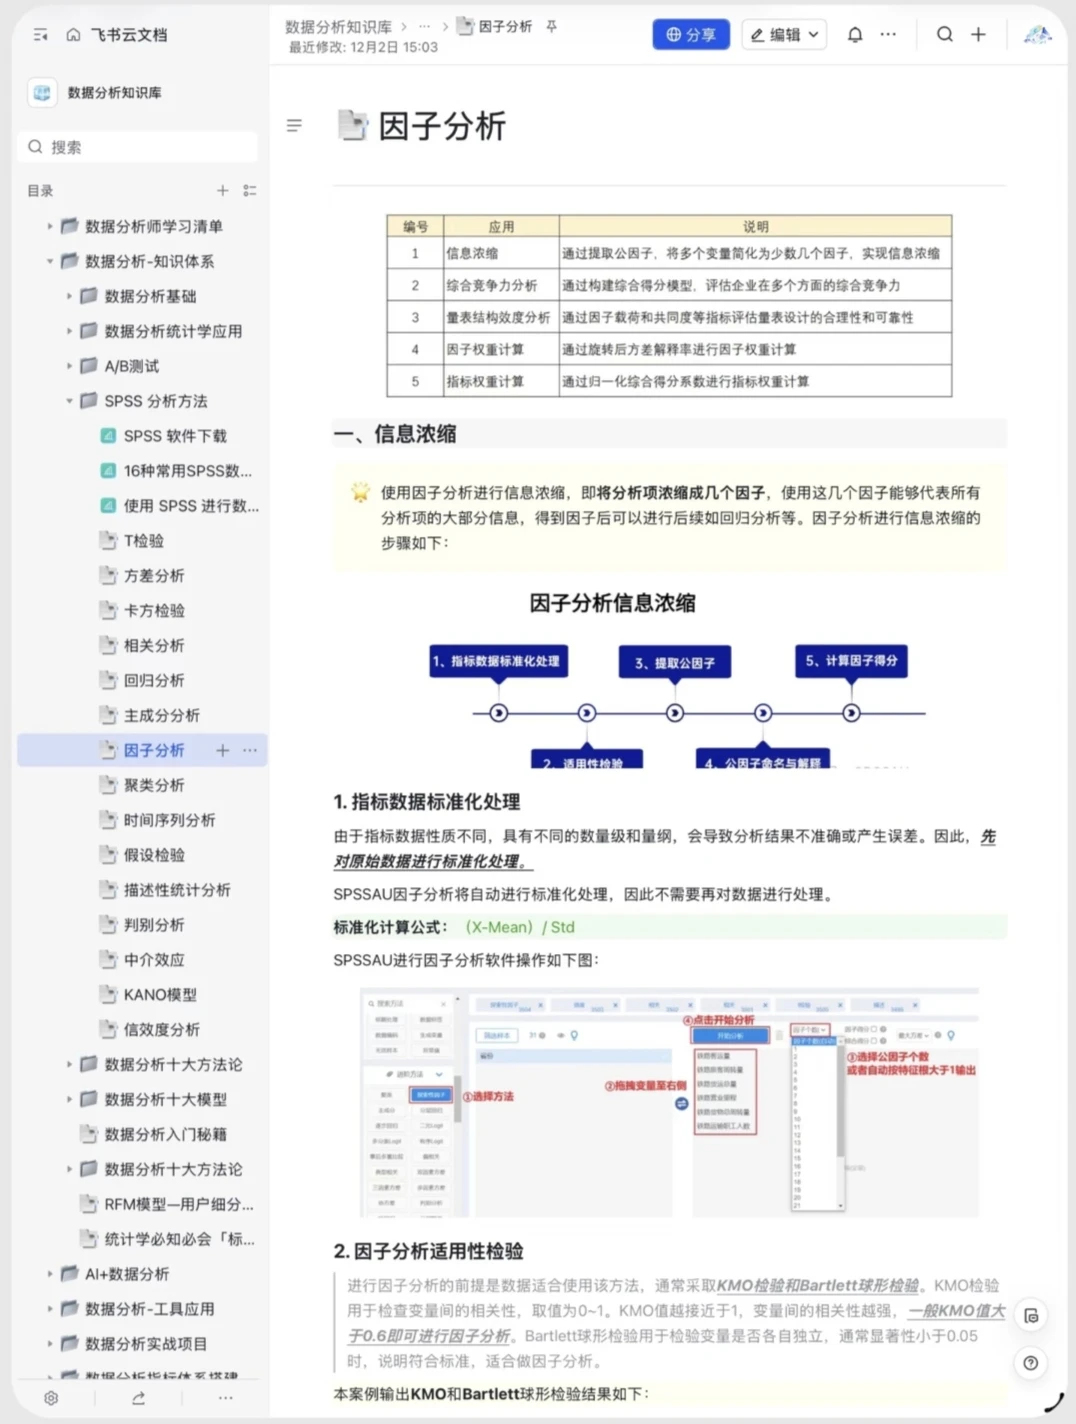Click the settings gear at sidebar bottom
1076x1424 pixels.
(x=51, y=1397)
